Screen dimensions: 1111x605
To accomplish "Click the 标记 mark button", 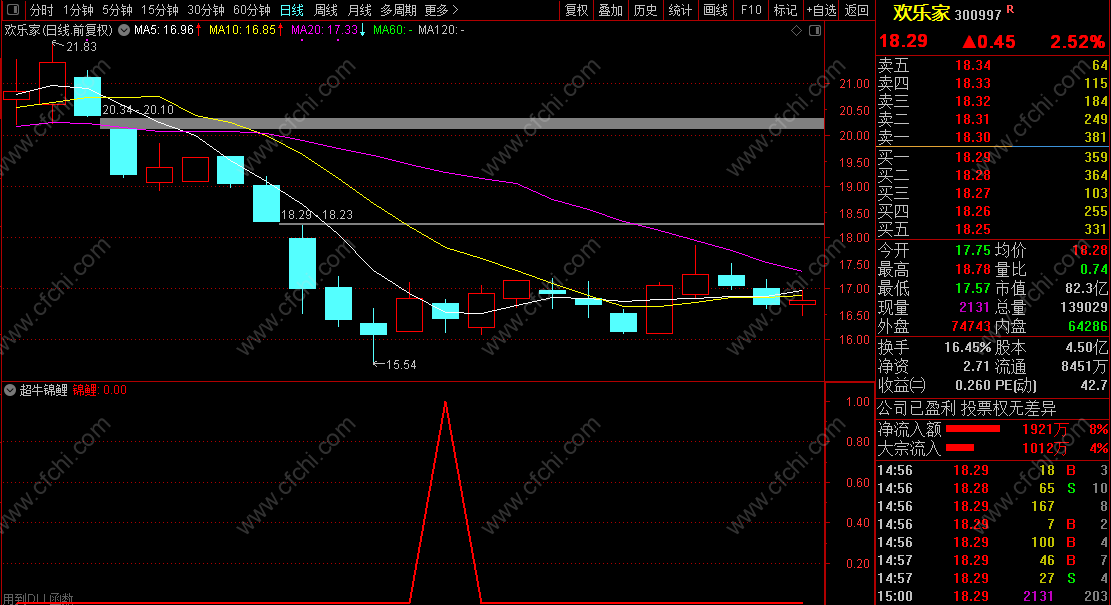I will 785,10.
